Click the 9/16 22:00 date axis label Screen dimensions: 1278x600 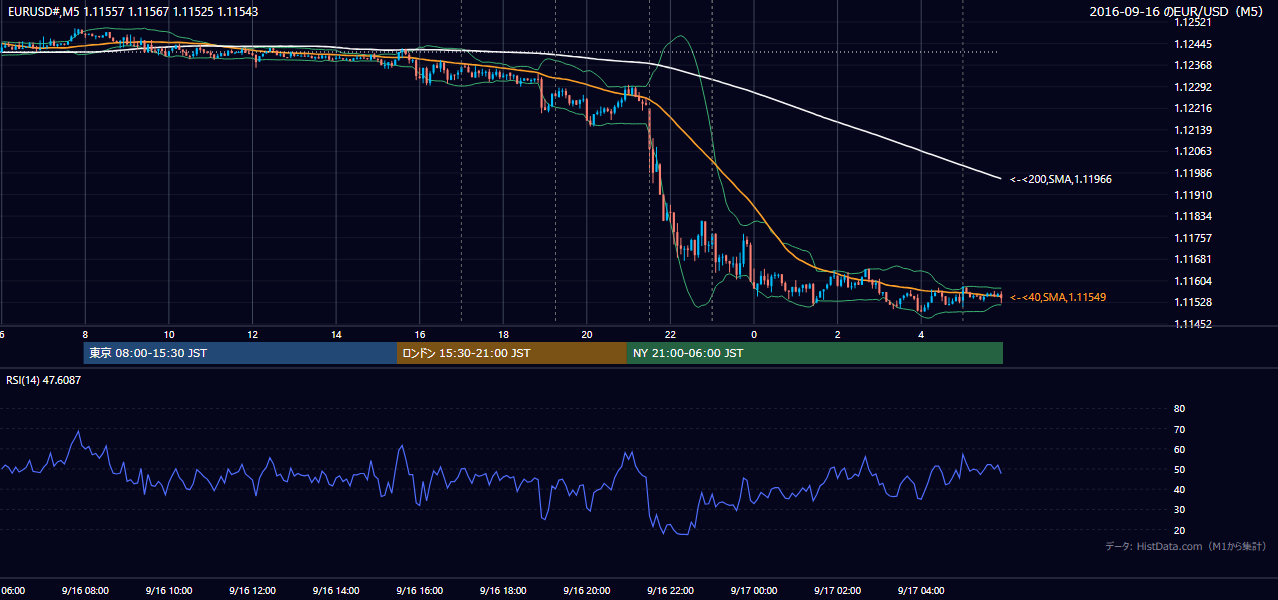(x=670, y=591)
